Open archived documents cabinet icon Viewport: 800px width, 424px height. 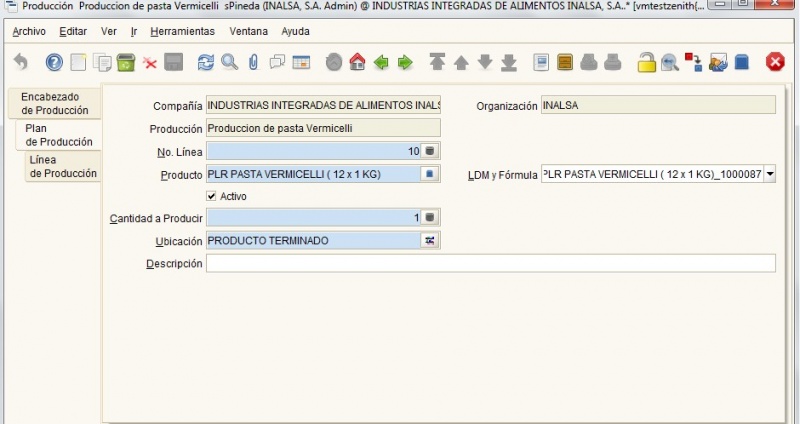565,62
